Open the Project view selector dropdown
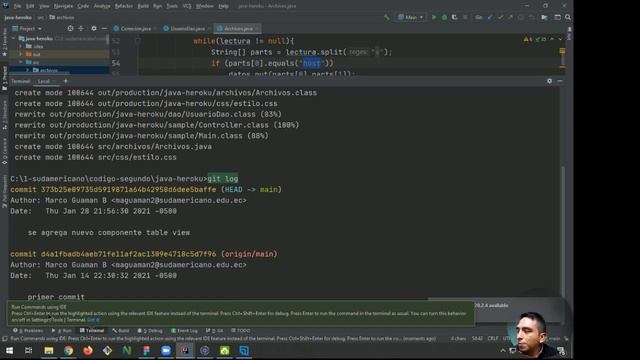Viewport: 640px width, 360px height. (27, 29)
